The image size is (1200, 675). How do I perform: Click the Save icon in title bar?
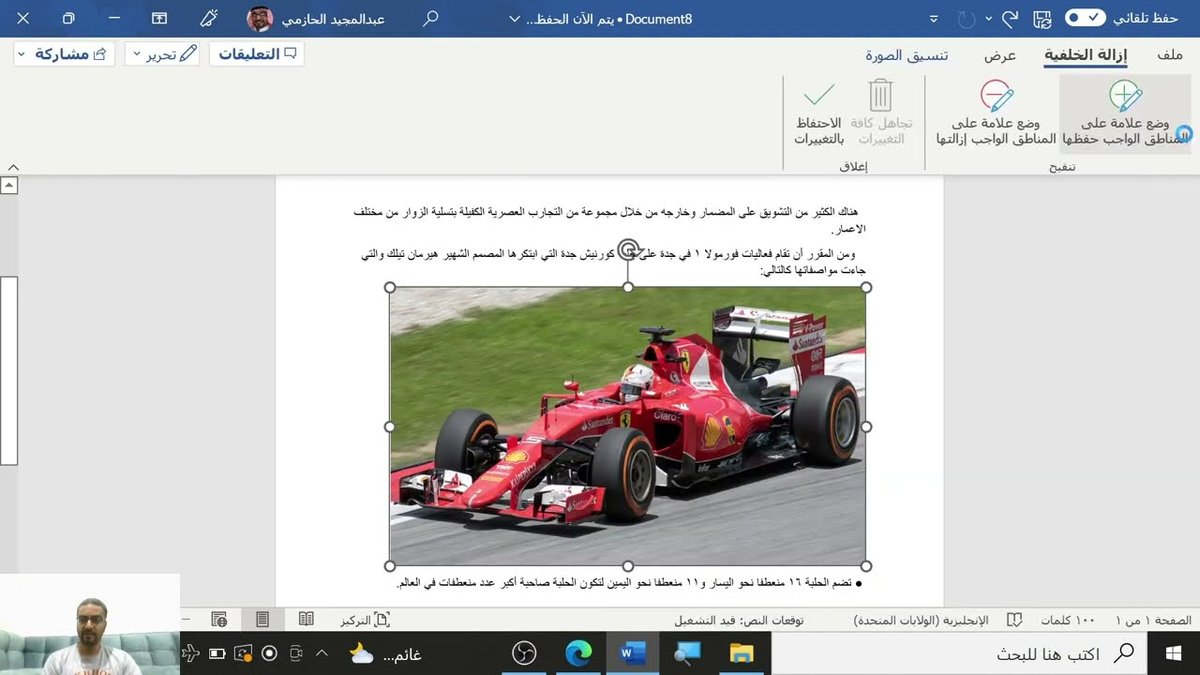coord(1042,18)
